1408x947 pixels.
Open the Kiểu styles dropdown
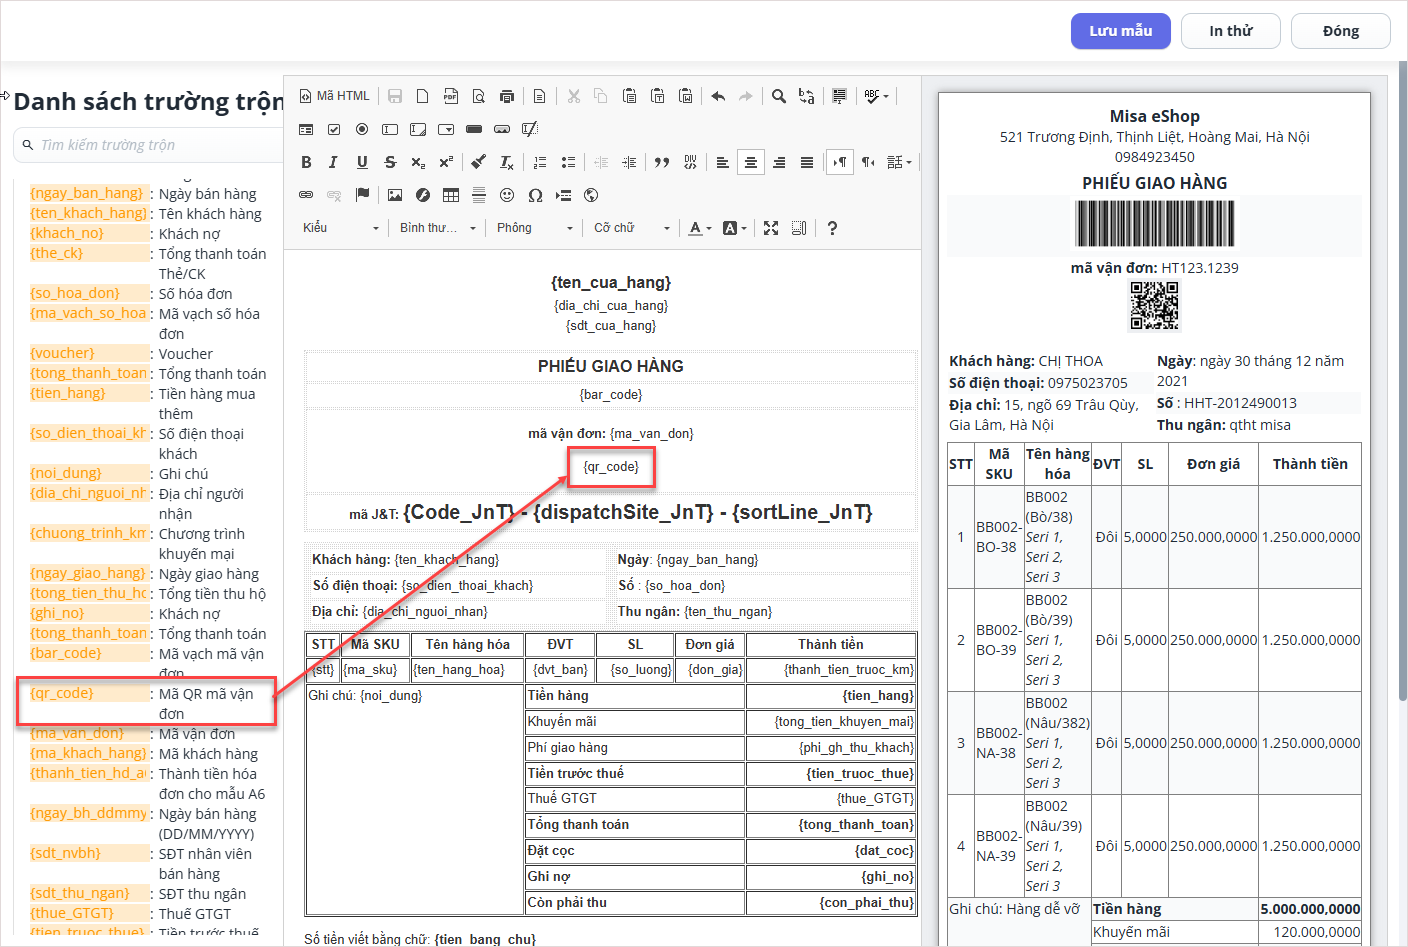pos(341,228)
